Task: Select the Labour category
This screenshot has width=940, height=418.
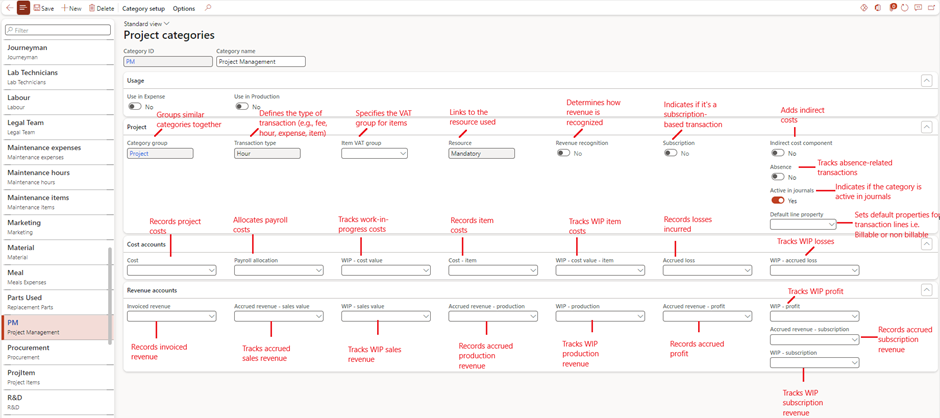Action: (x=57, y=101)
